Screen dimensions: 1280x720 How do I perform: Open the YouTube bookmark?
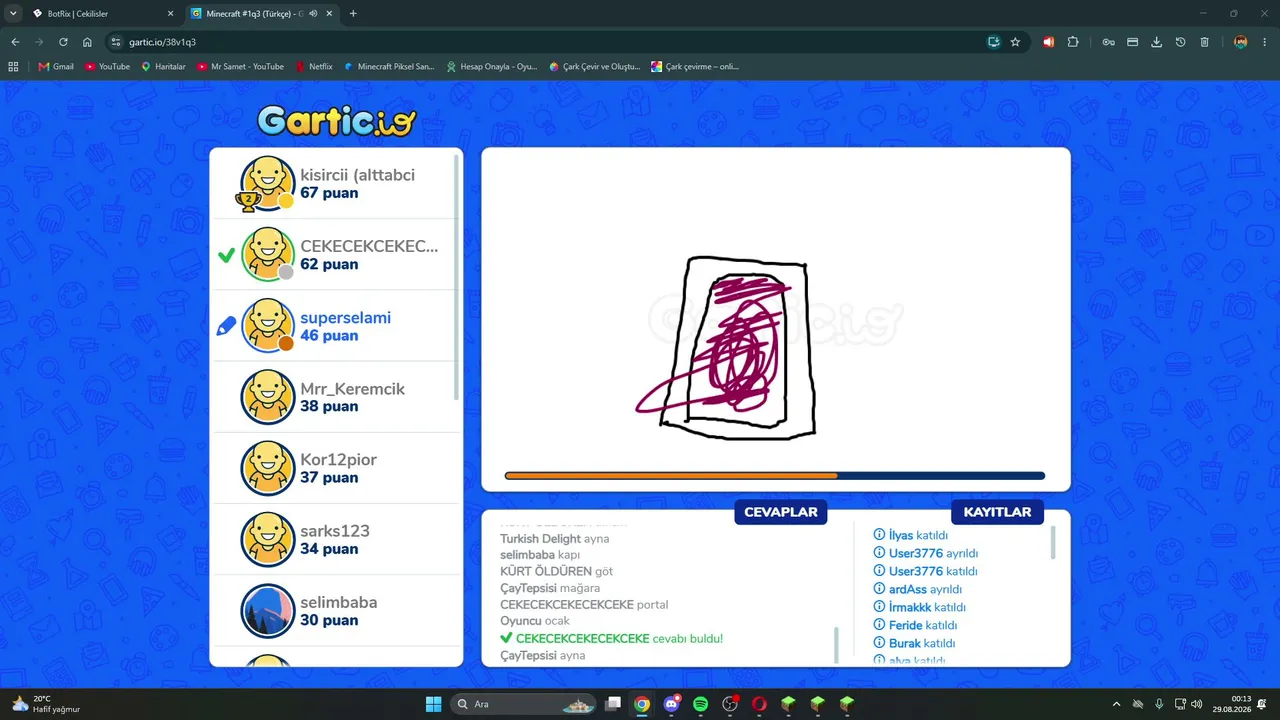[x=108, y=66]
